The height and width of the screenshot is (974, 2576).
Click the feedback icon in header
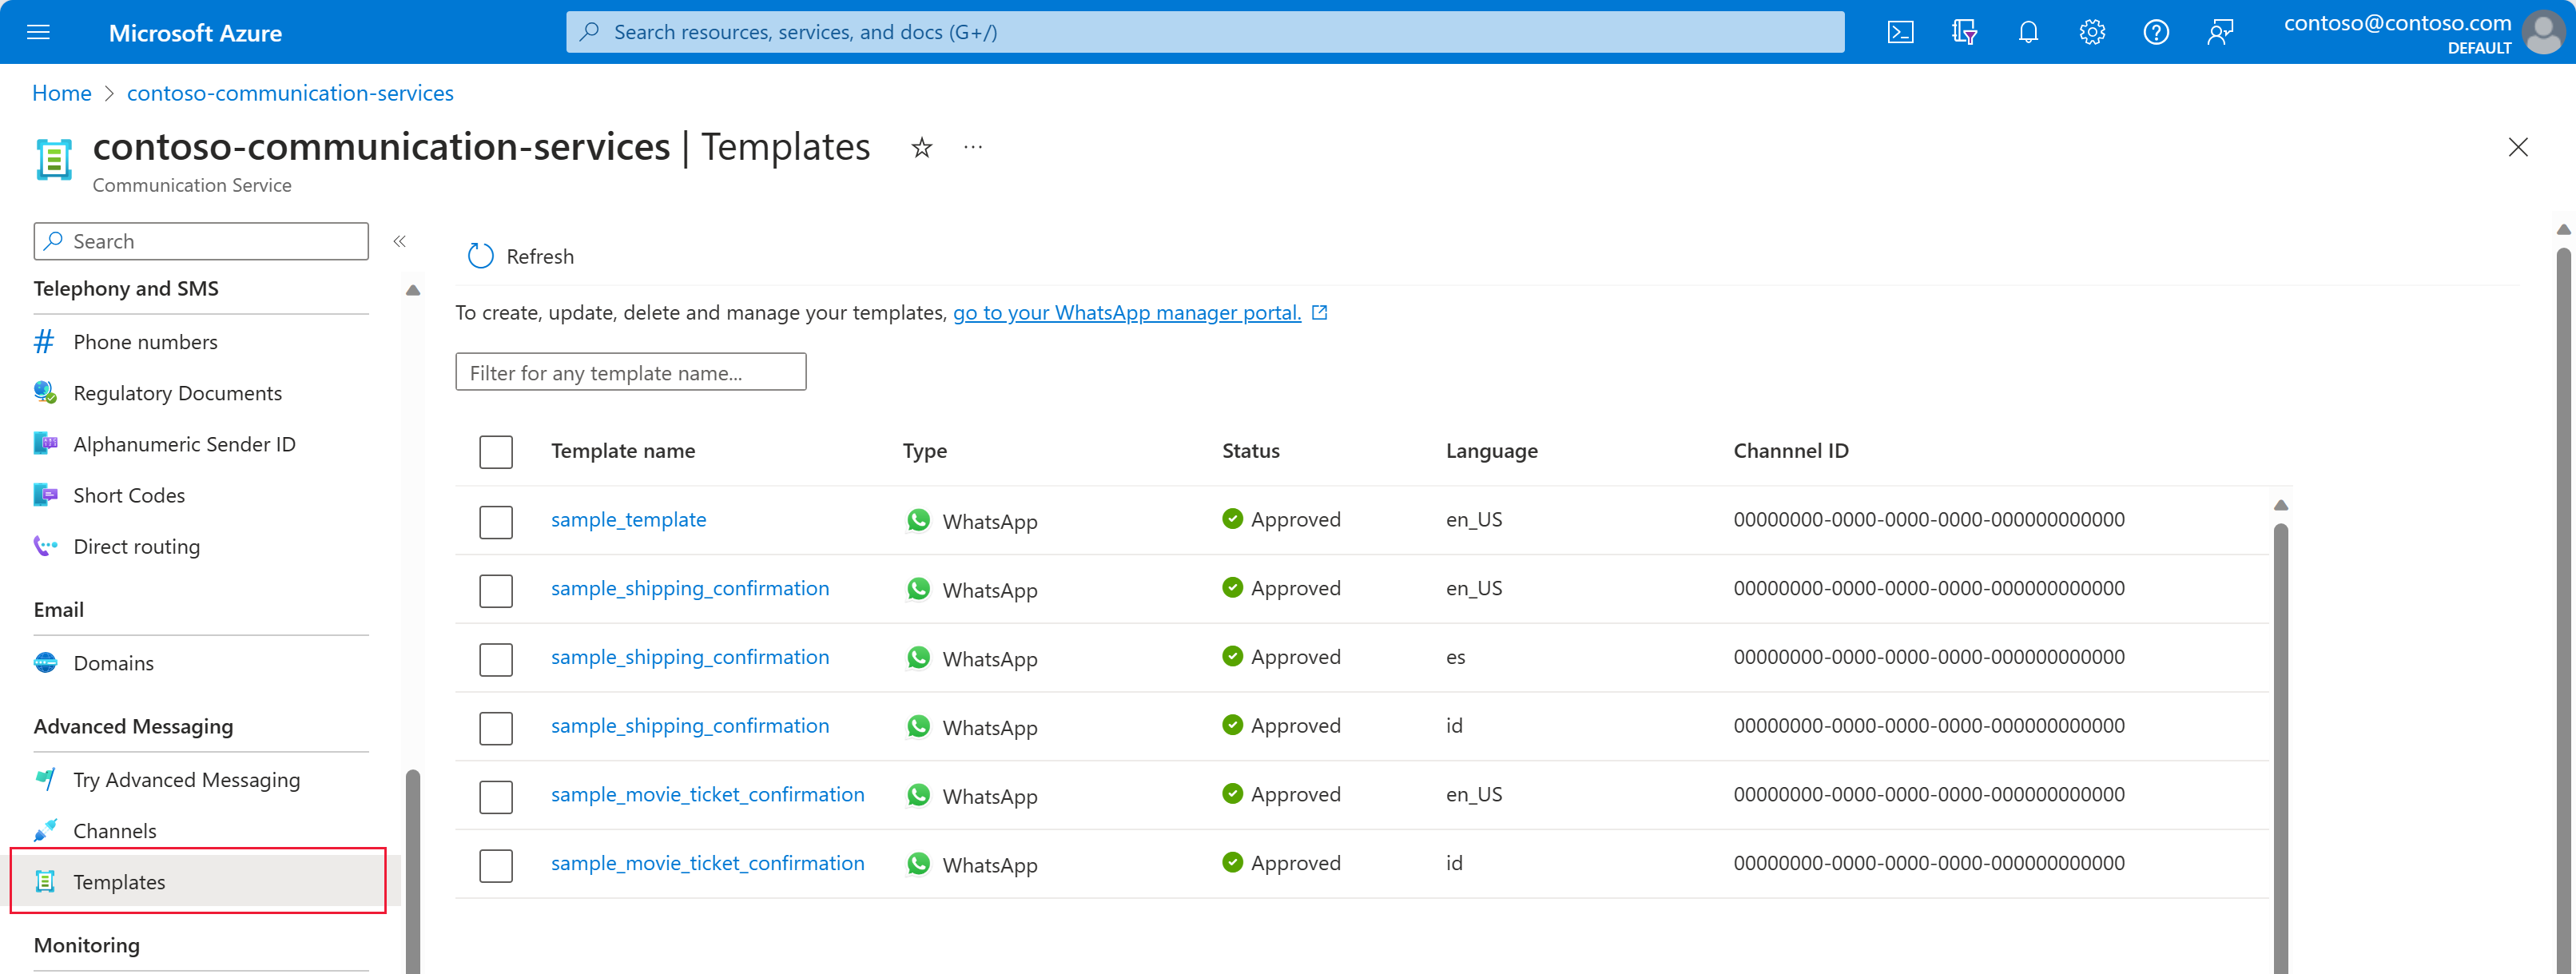[x=2220, y=32]
